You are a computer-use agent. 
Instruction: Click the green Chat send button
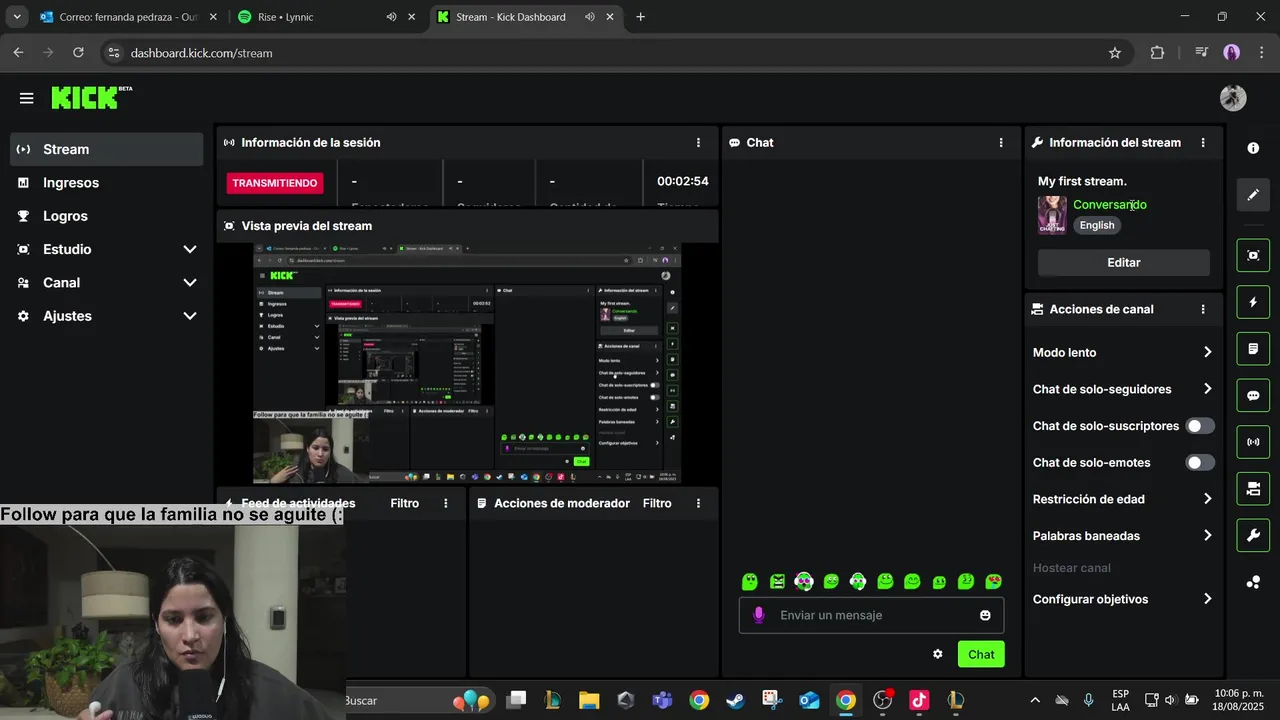click(x=981, y=654)
